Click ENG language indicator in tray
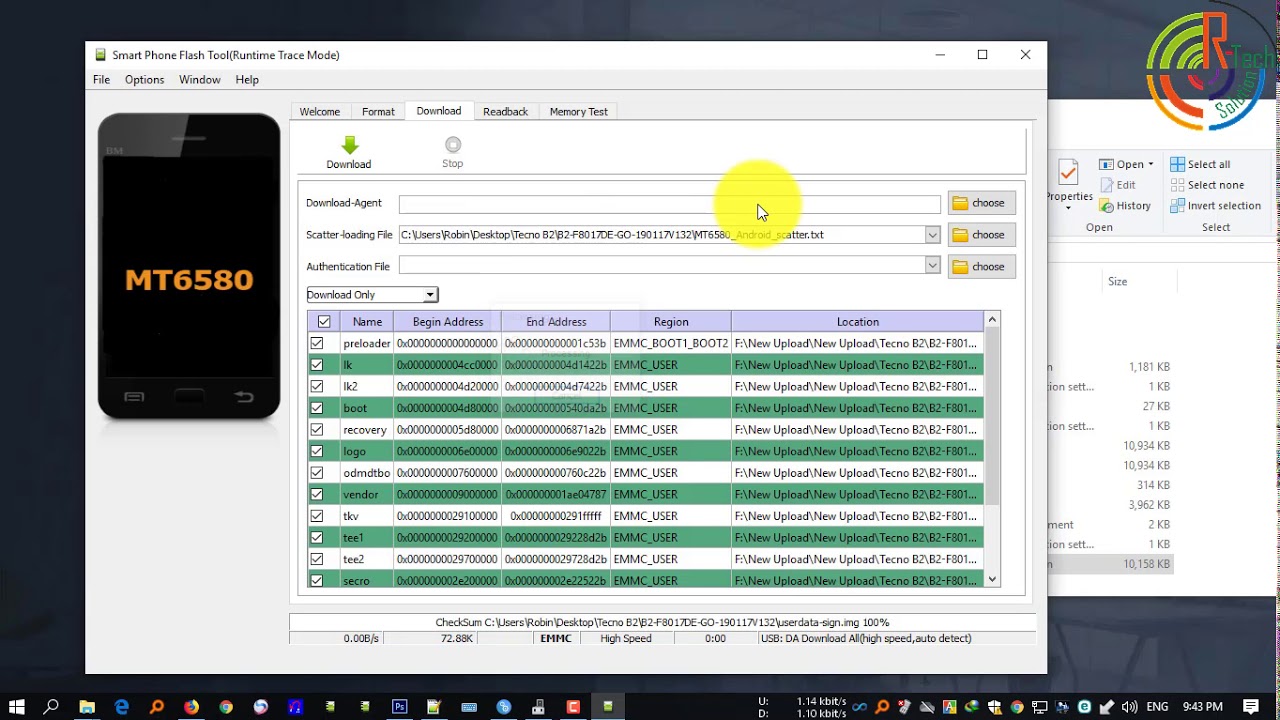Viewport: 1280px width, 720px height. click(1157, 707)
